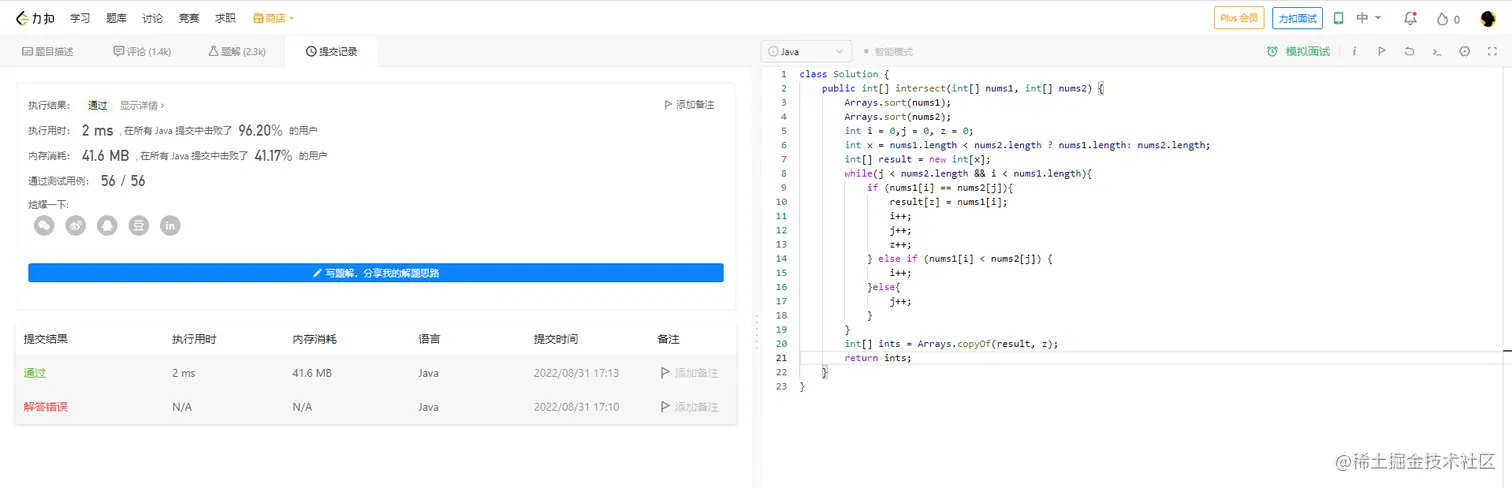This screenshot has width=1512, height=488.
Task: Start 模拟面试 mock interview
Action: [1298, 51]
